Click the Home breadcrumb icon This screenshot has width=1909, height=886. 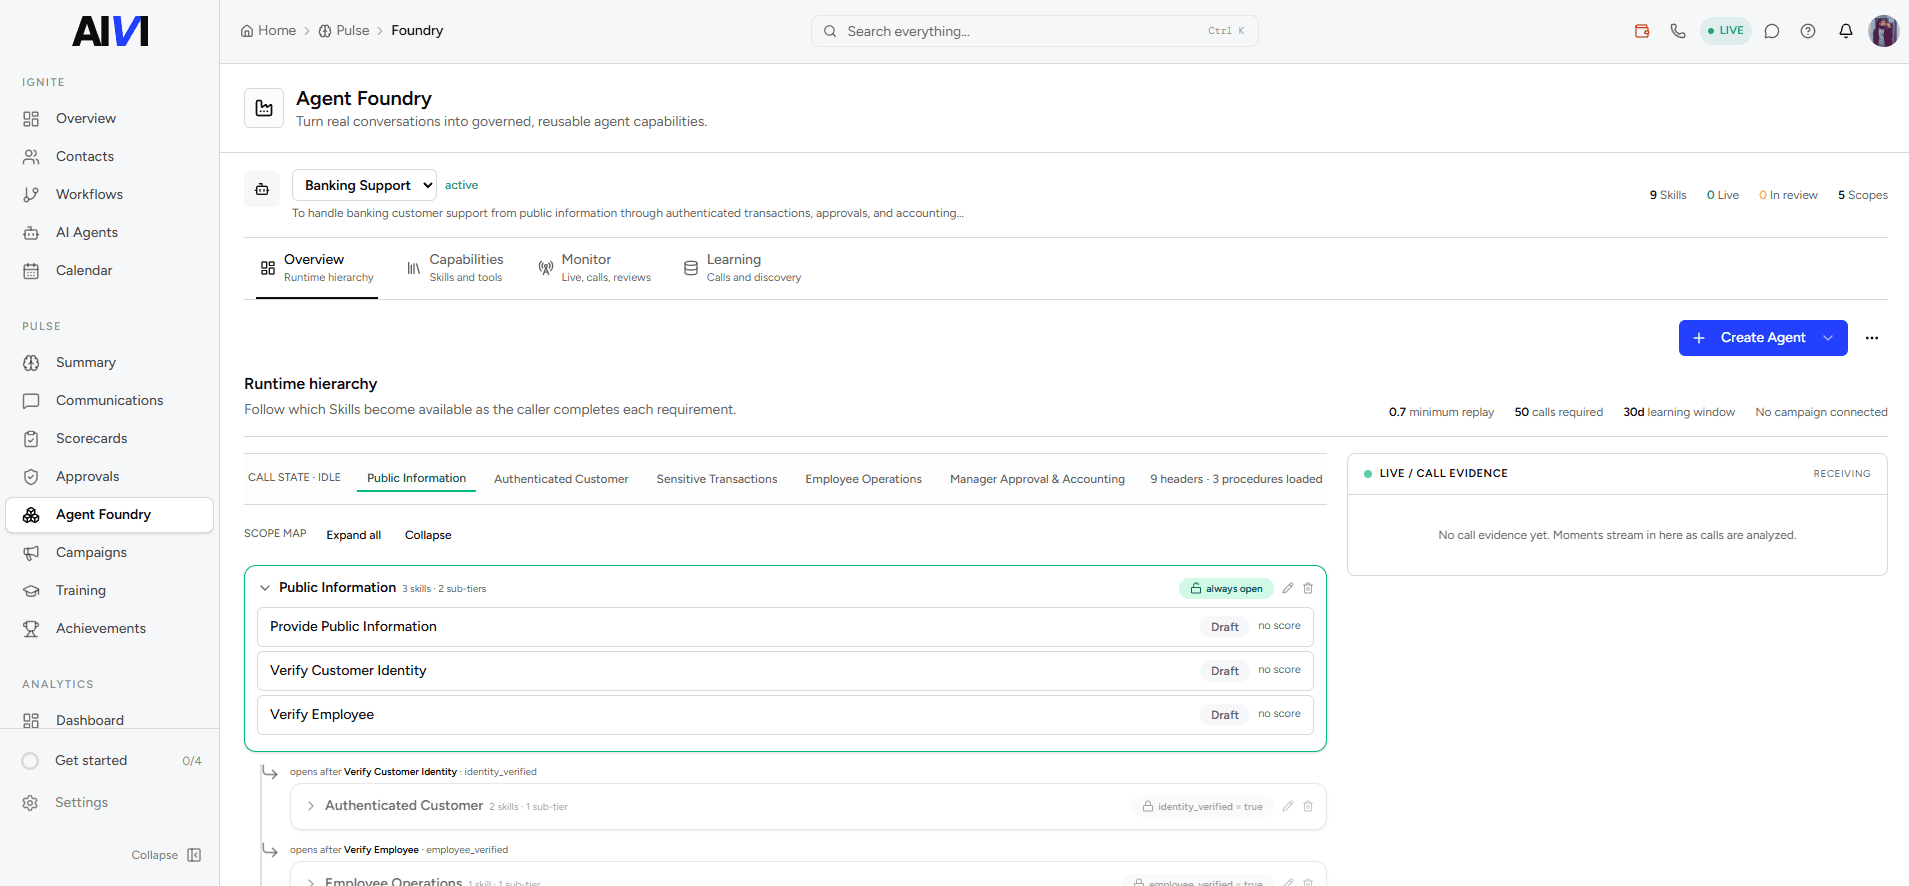pos(247,31)
